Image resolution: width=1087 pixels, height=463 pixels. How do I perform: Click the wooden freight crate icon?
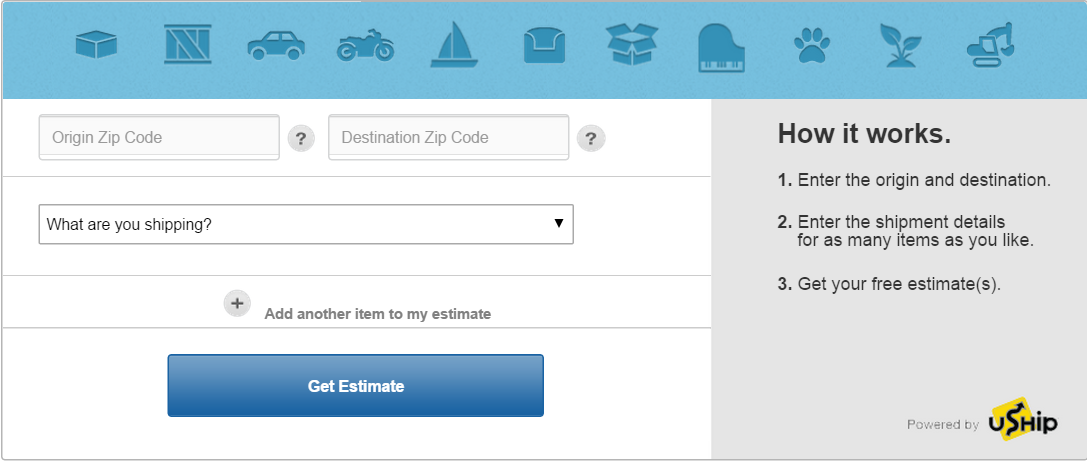[x=186, y=45]
